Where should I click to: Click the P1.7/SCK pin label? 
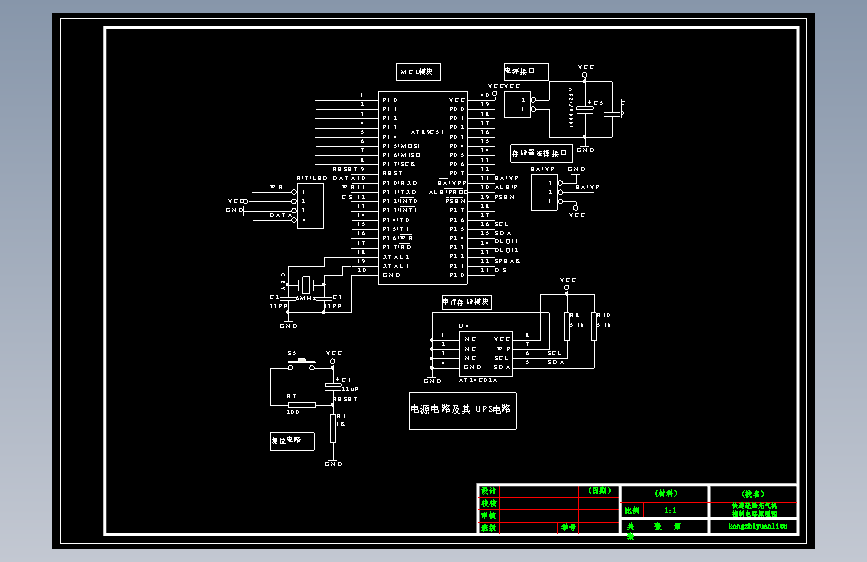[399, 164]
